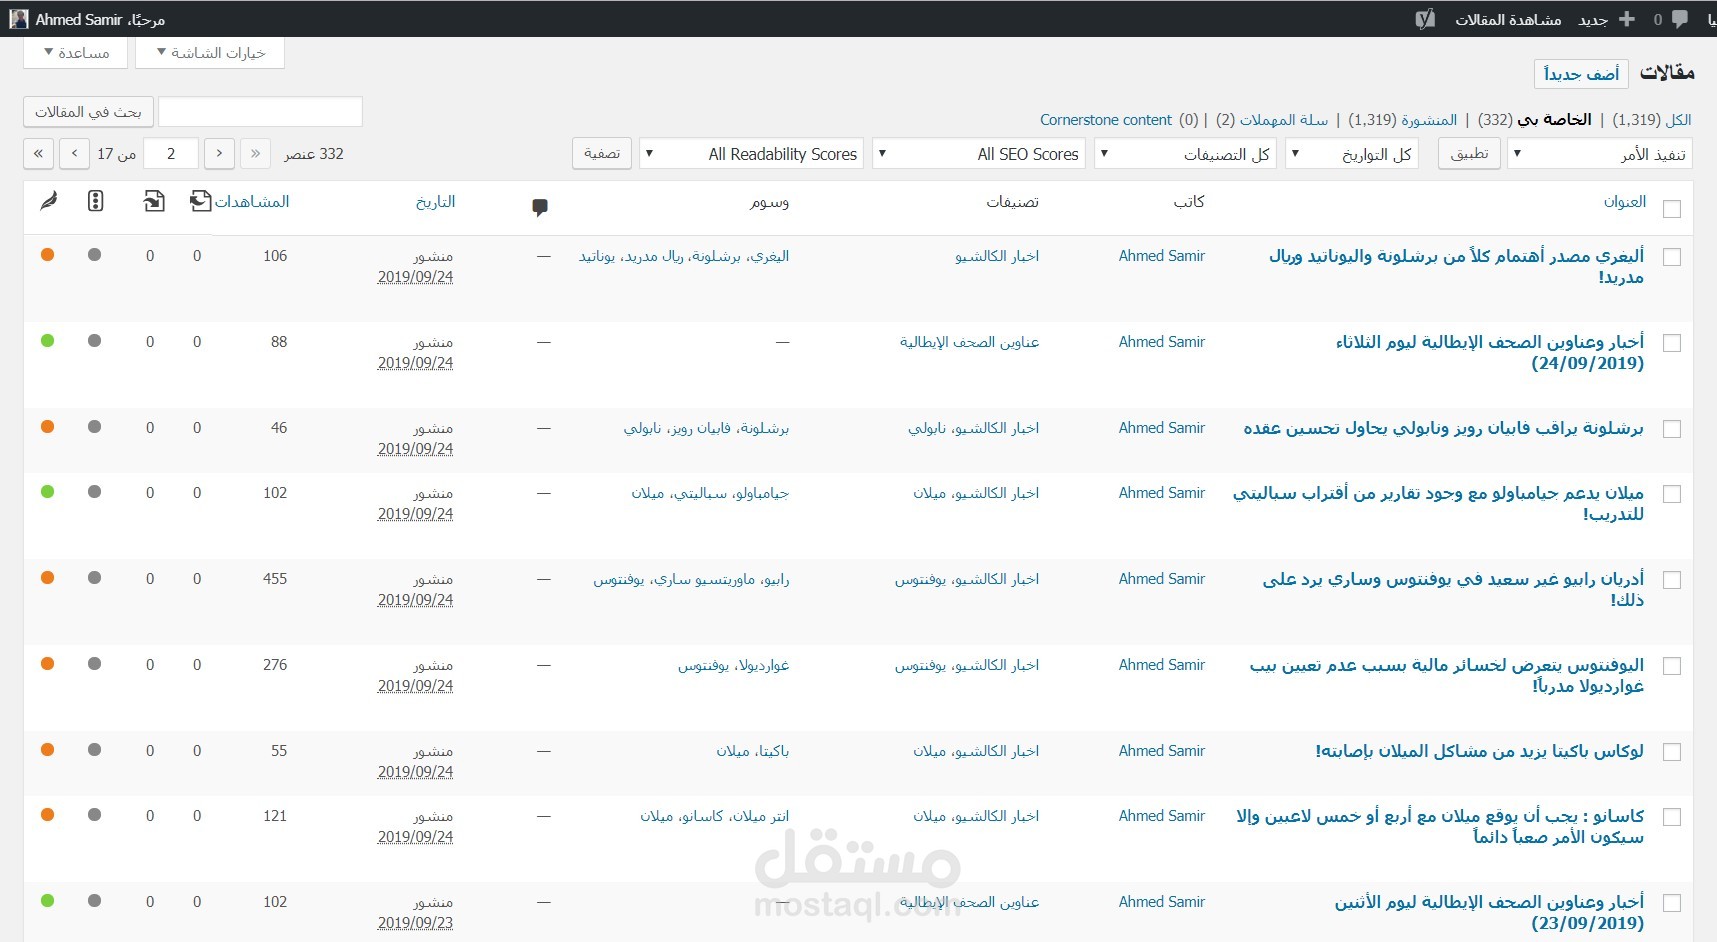The width and height of the screenshot is (1717, 942).
Task: Click green readability dot for 23/09/2019 headlines
Action: pyautogui.click(x=47, y=901)
